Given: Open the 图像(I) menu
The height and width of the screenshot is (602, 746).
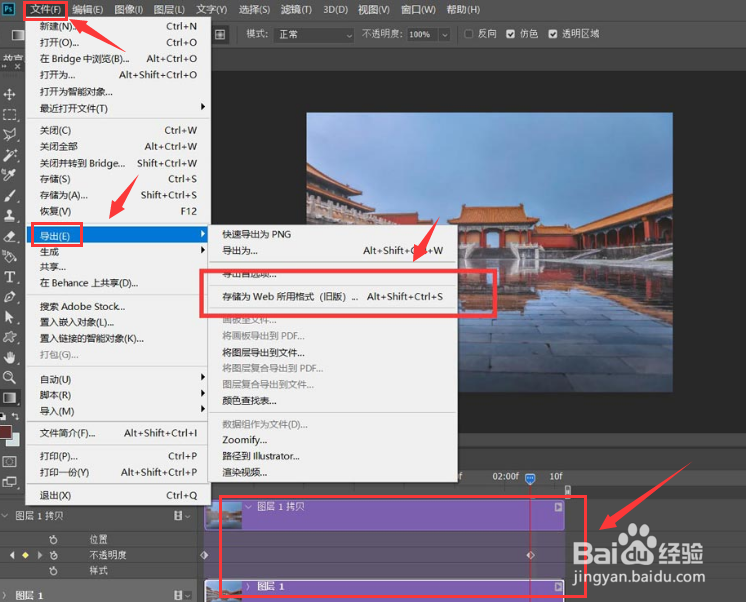Looking at the screenshot, I should [128, 10].
